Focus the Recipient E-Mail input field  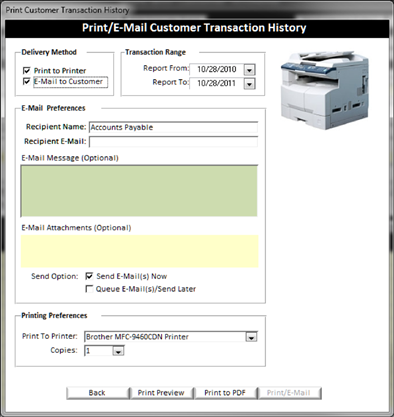coord(173,142)
